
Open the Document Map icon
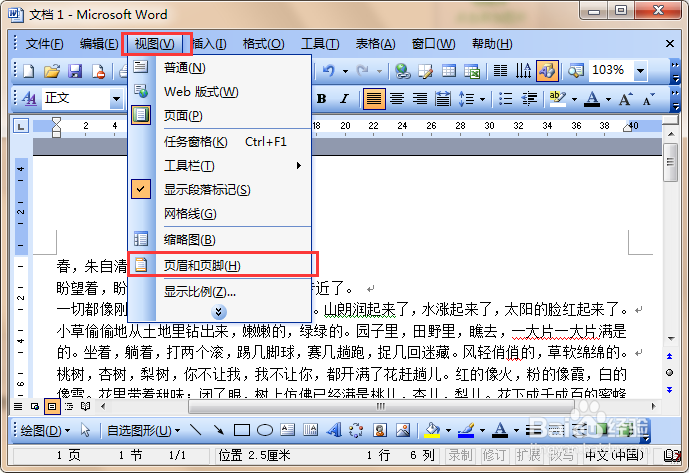tap(576, 71)
